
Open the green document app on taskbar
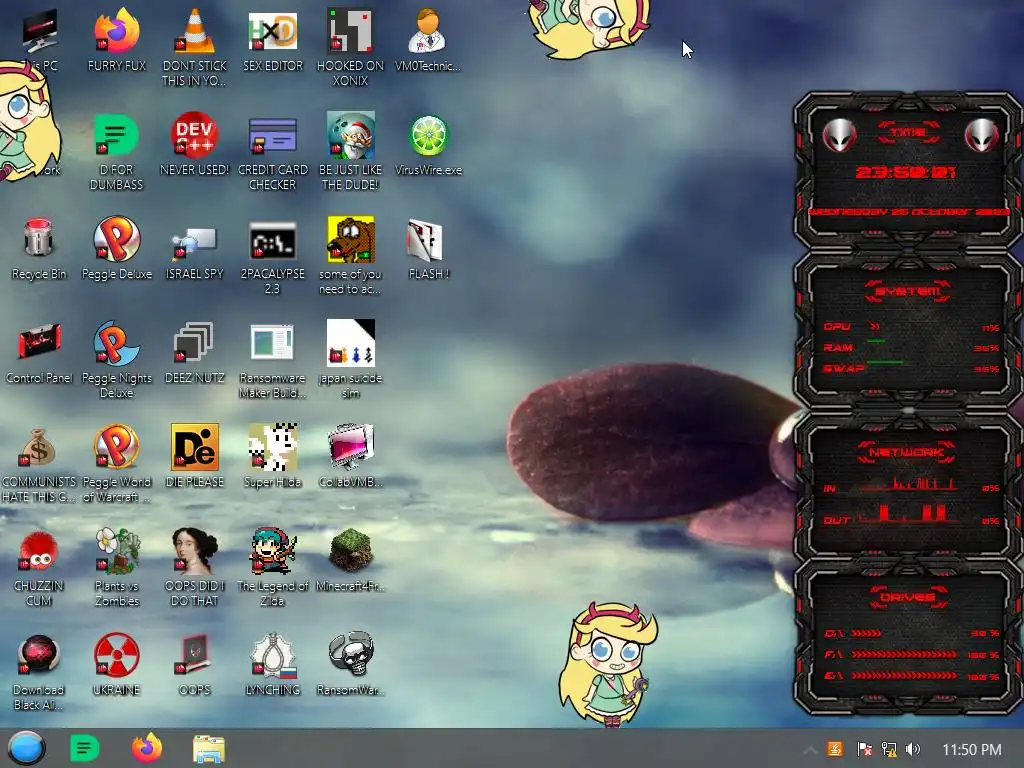pyautogui.click(x=85, y=748)
